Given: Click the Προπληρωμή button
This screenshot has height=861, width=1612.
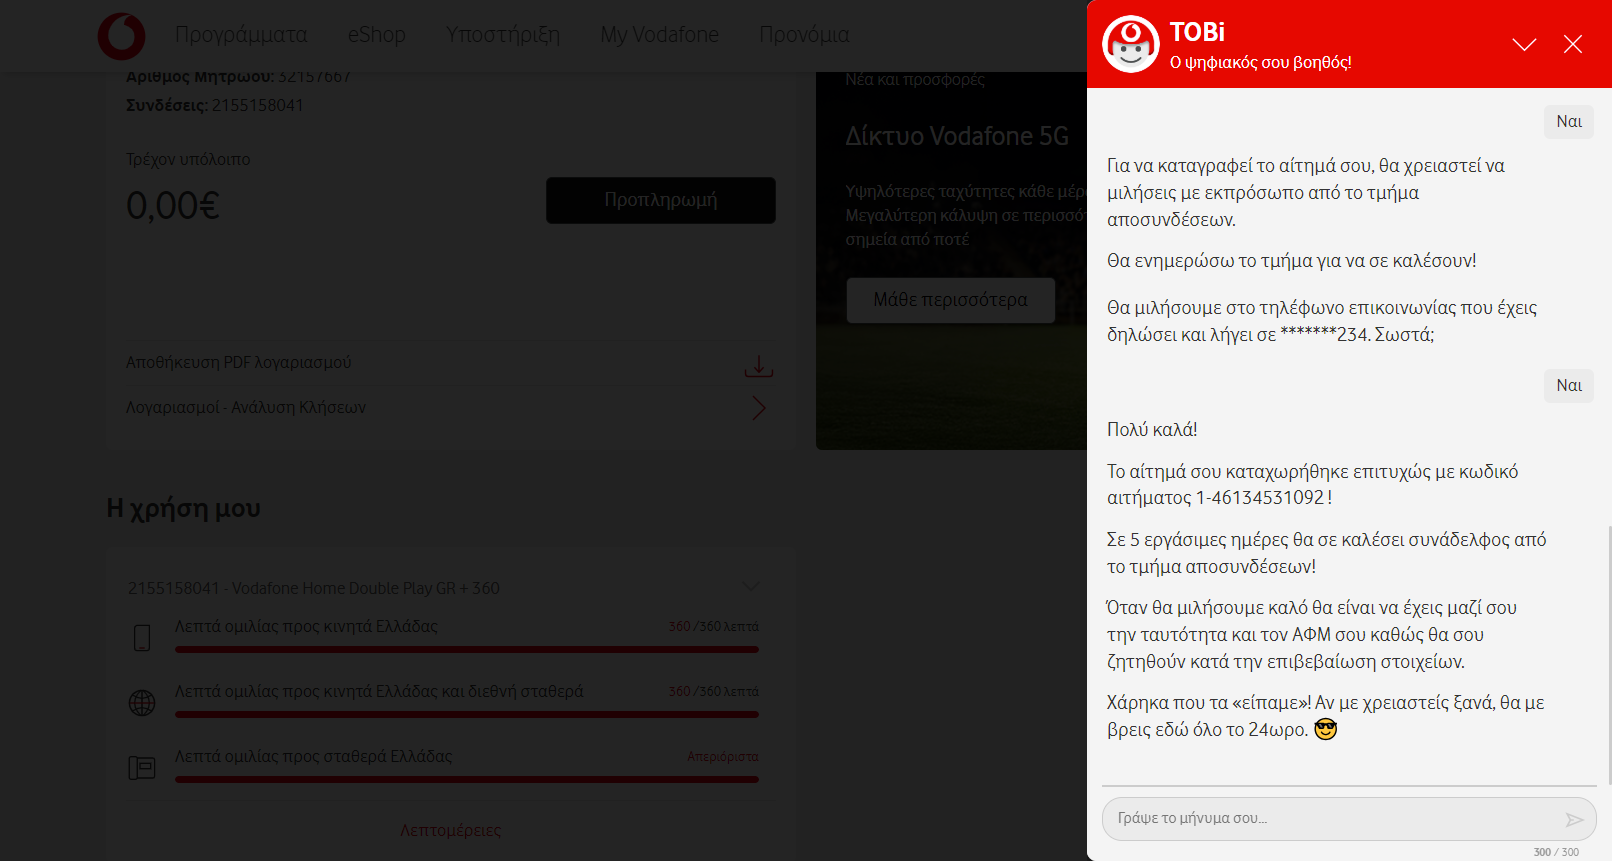Looking at the screenshot, I should point(661,200).
